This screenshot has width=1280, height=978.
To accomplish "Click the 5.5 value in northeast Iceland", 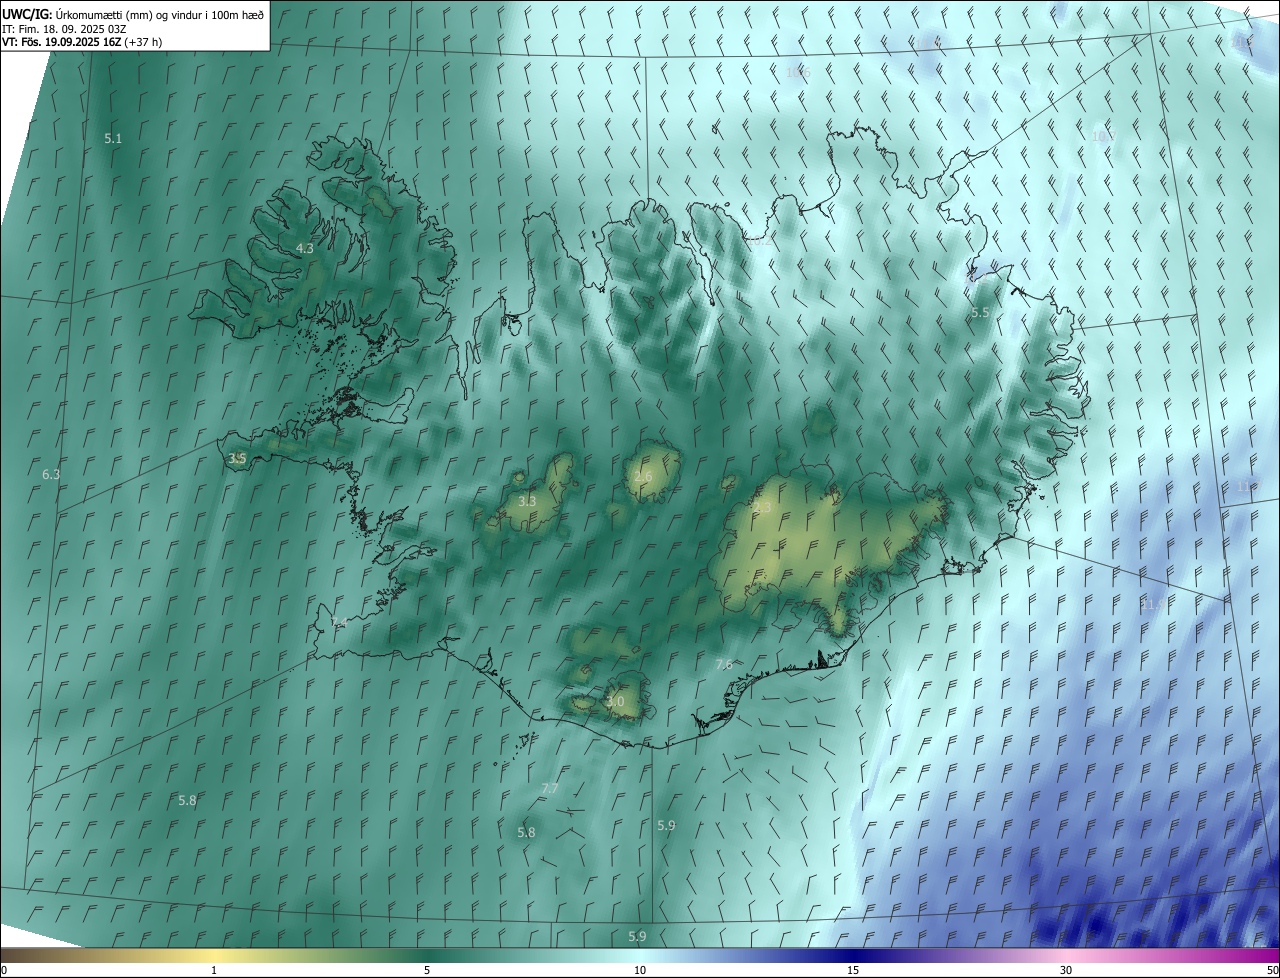I will click(980, 313).
